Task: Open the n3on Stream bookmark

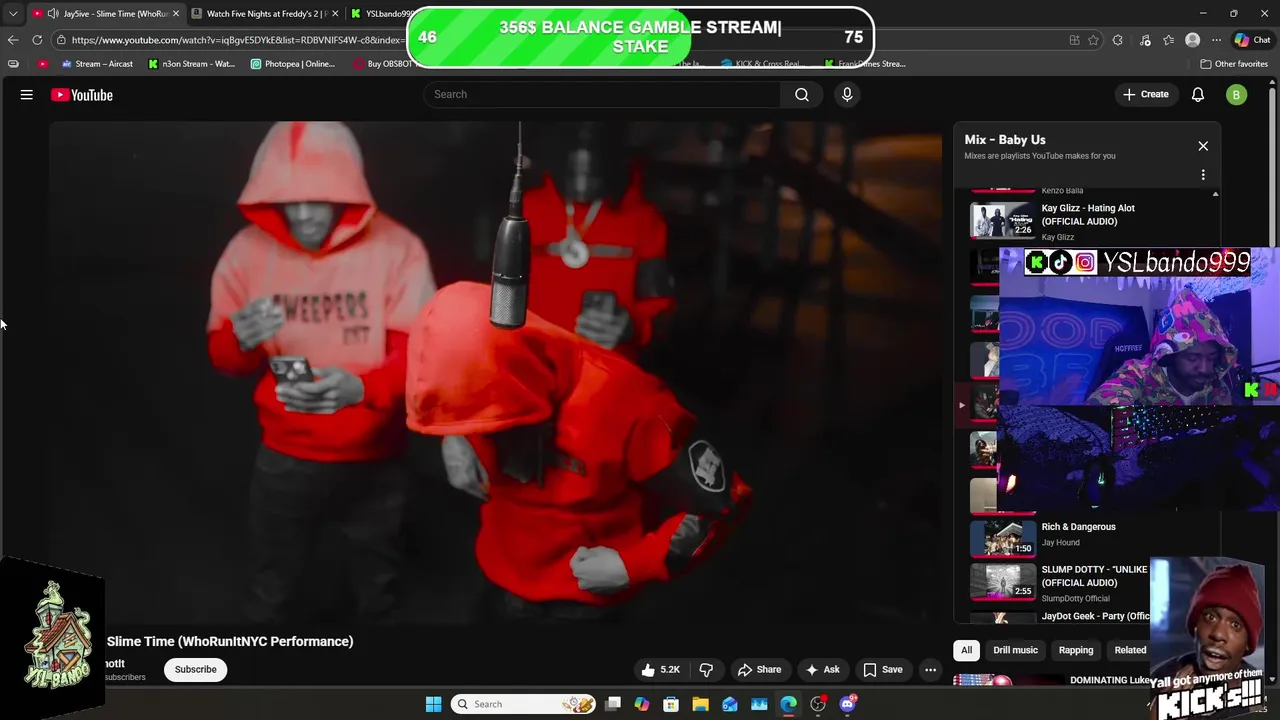Action: [x=192, y=64]
